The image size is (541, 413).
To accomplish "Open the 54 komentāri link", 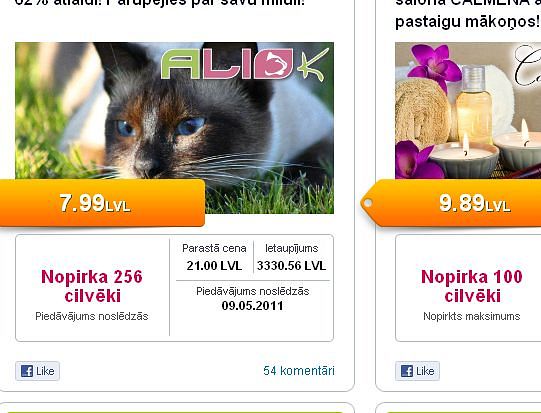I will 299,371.
